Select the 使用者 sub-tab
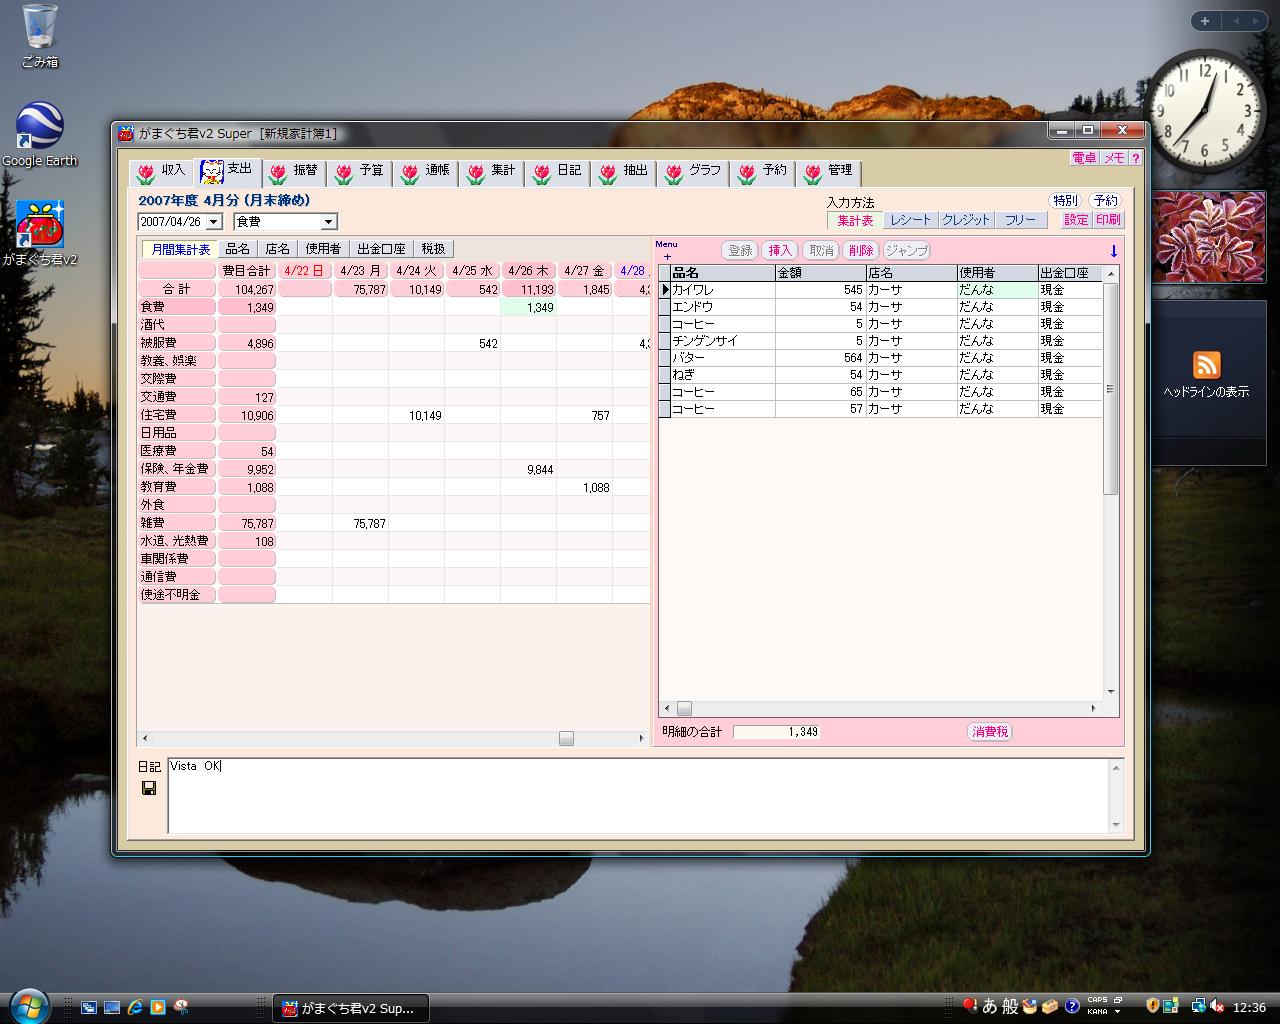 323,249
